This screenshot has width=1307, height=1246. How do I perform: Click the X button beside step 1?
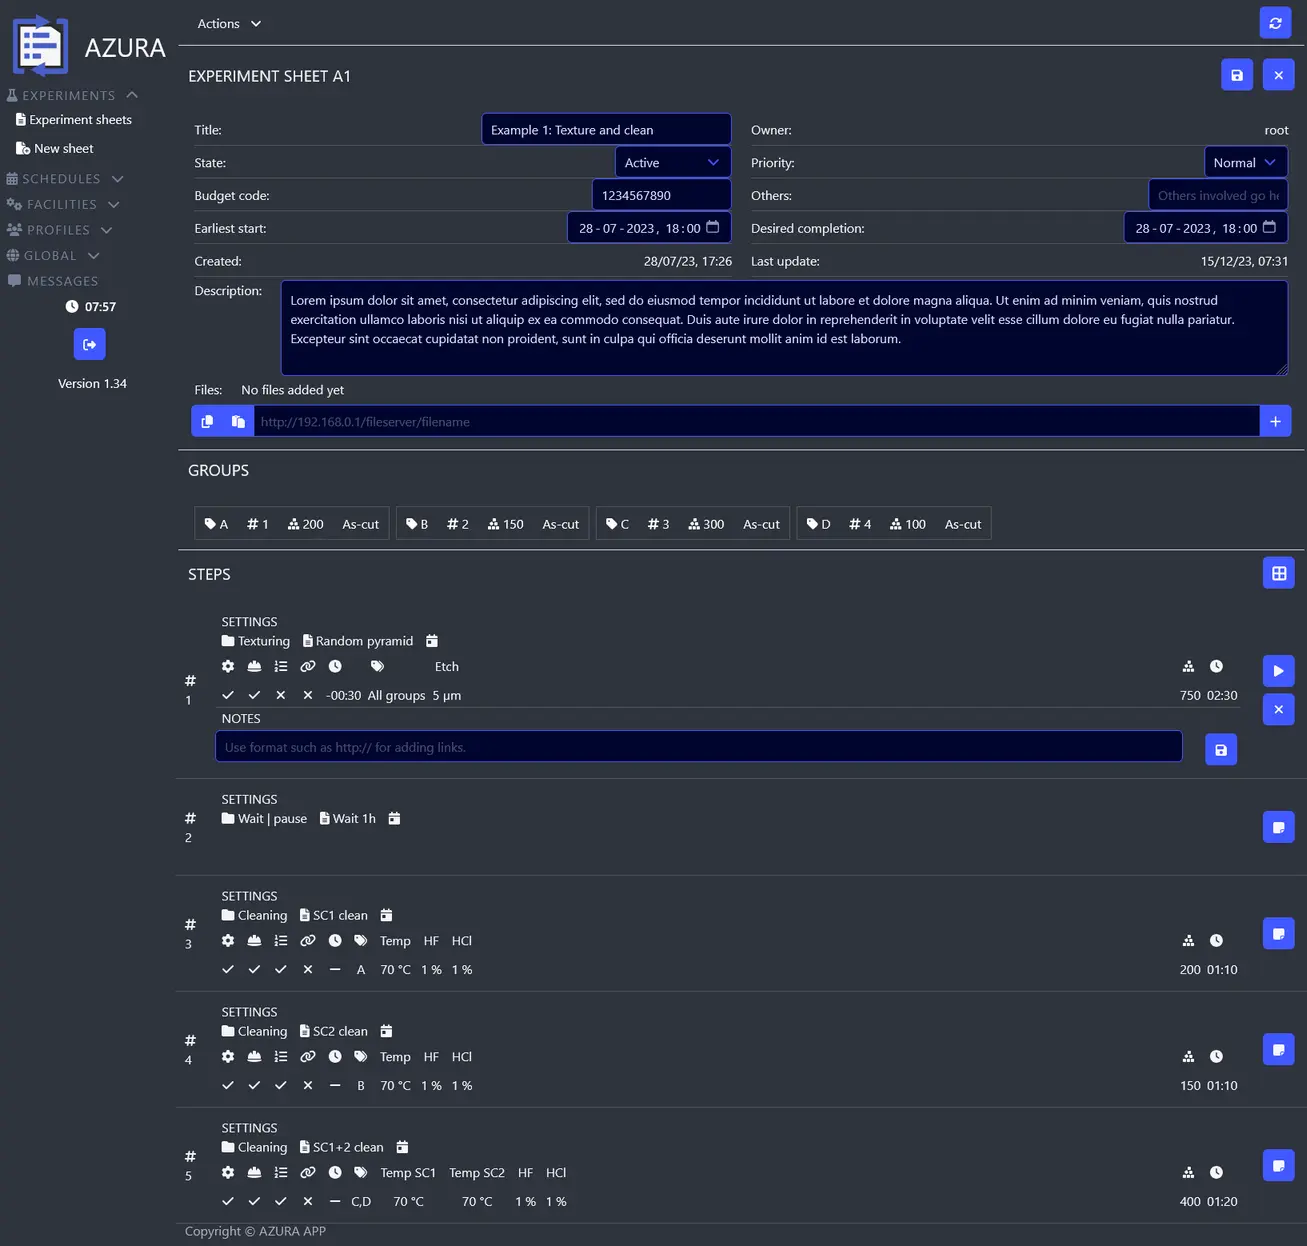[x=1278, y=710]
